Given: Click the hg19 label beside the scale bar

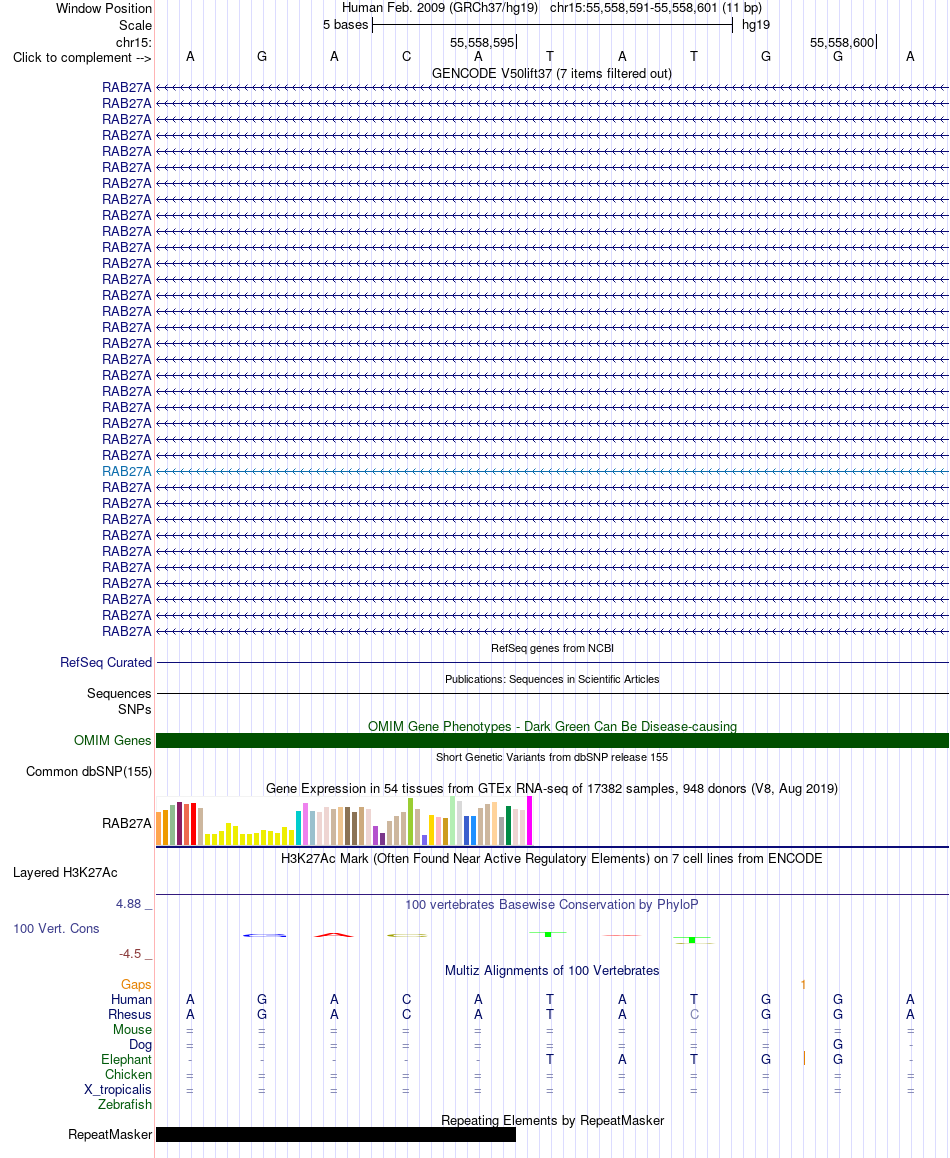Looking at the screenshot, I should (x=756, y=24).
